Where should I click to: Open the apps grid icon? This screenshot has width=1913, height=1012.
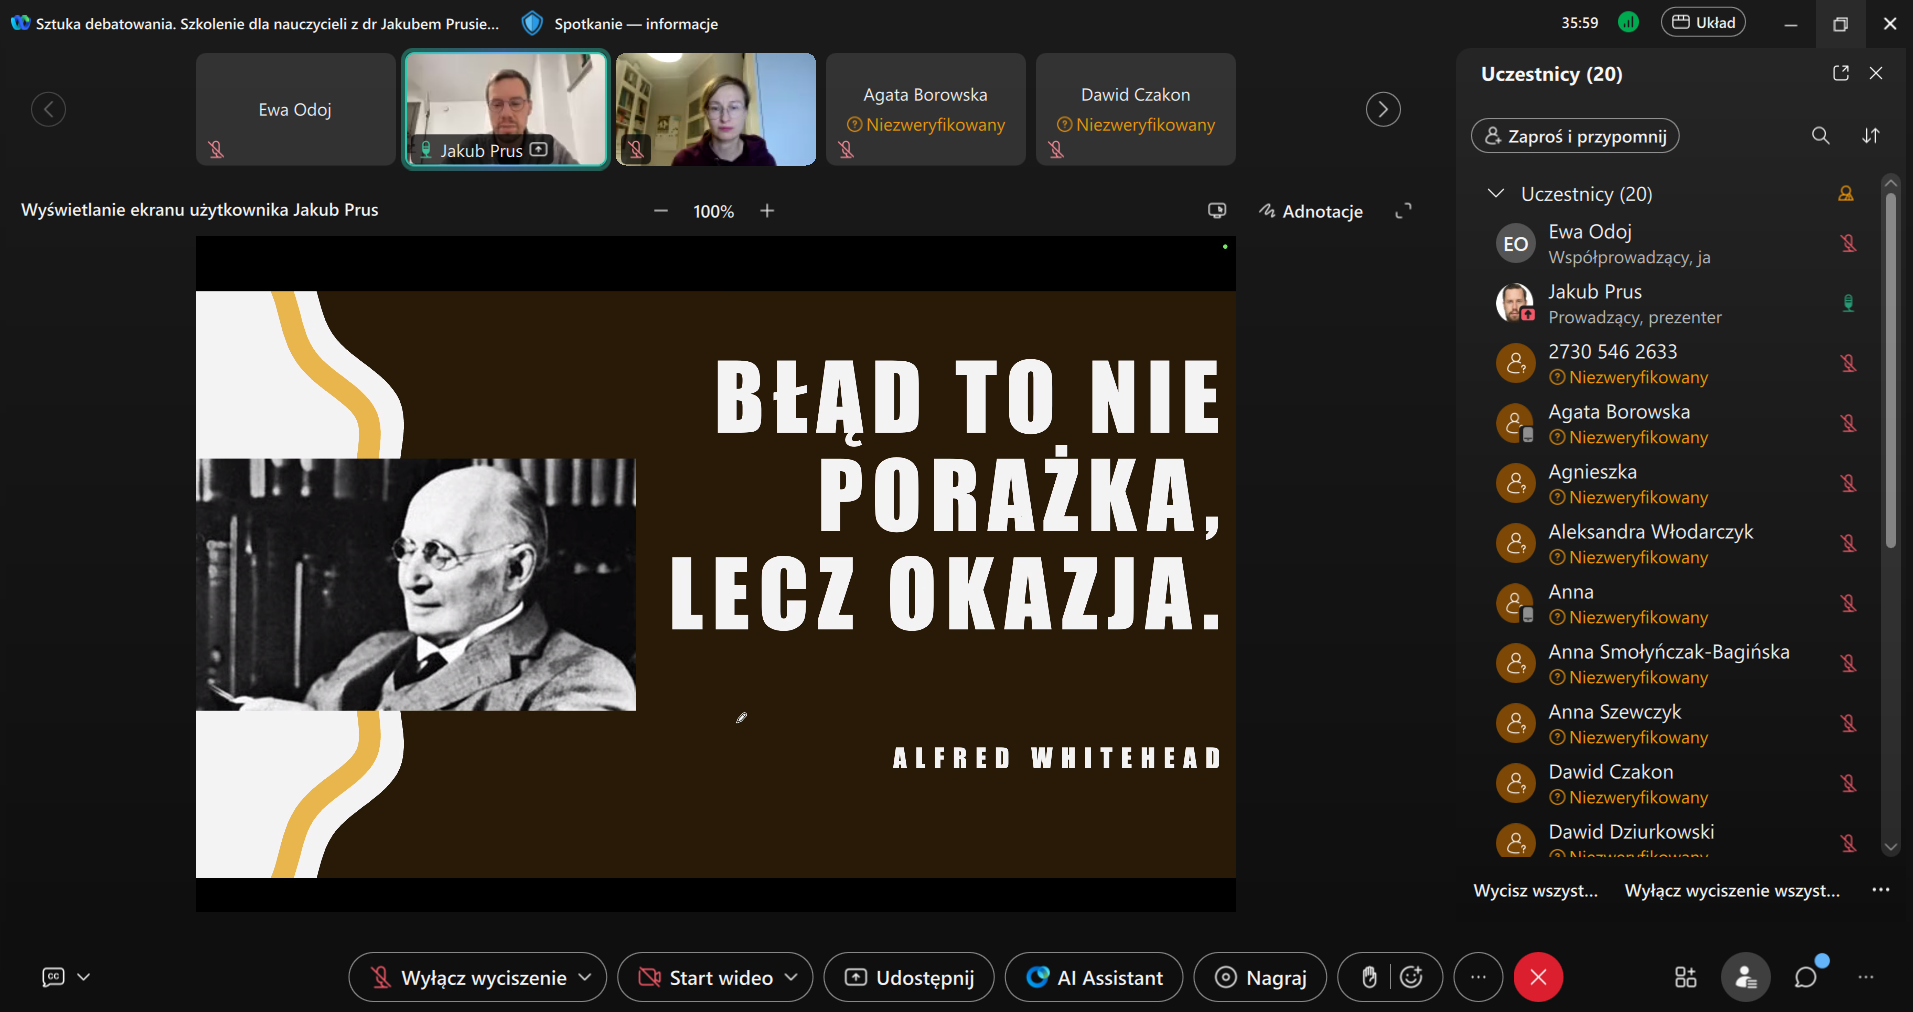pyautogui.click(x=1685, y=977)
